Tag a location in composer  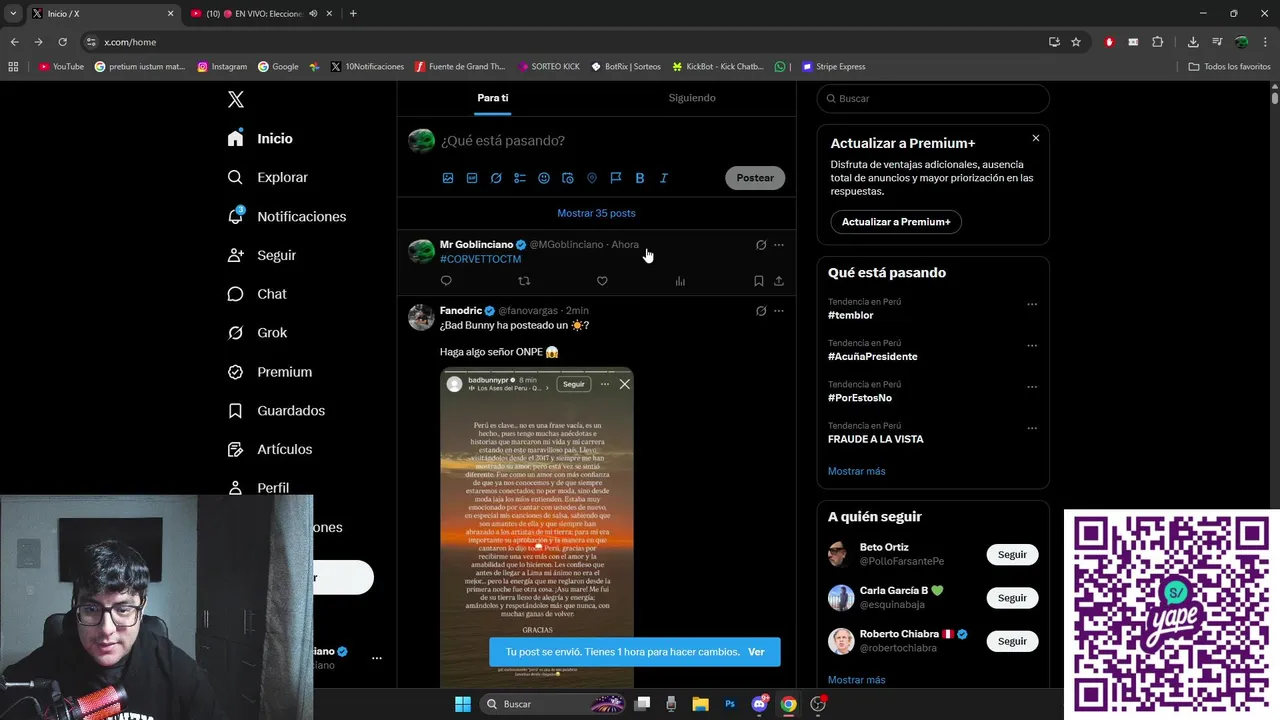(592, 178)
